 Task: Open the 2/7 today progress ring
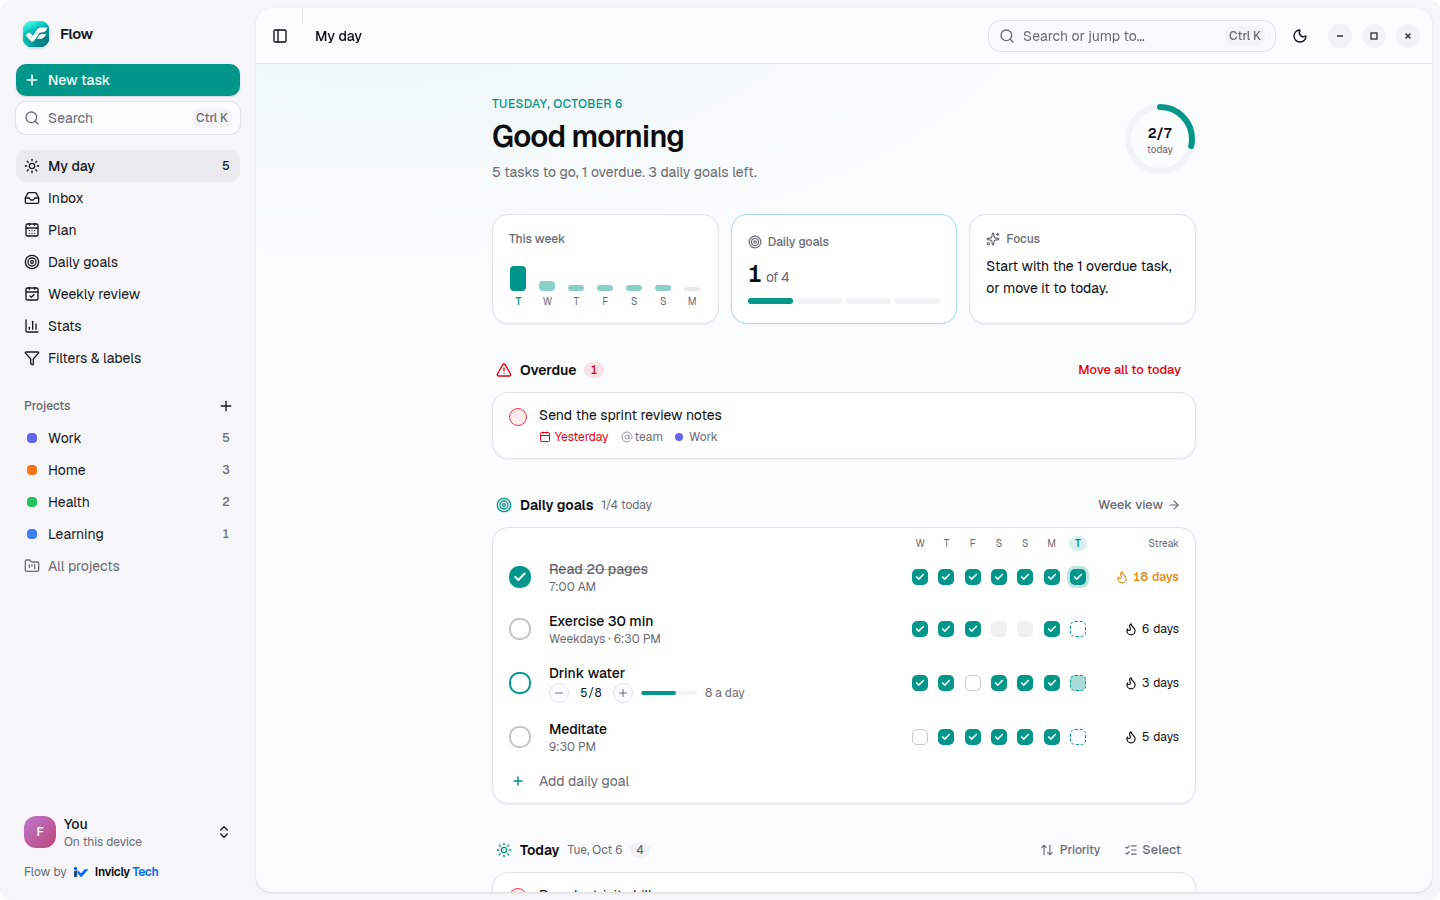[x=1160, y=139]
